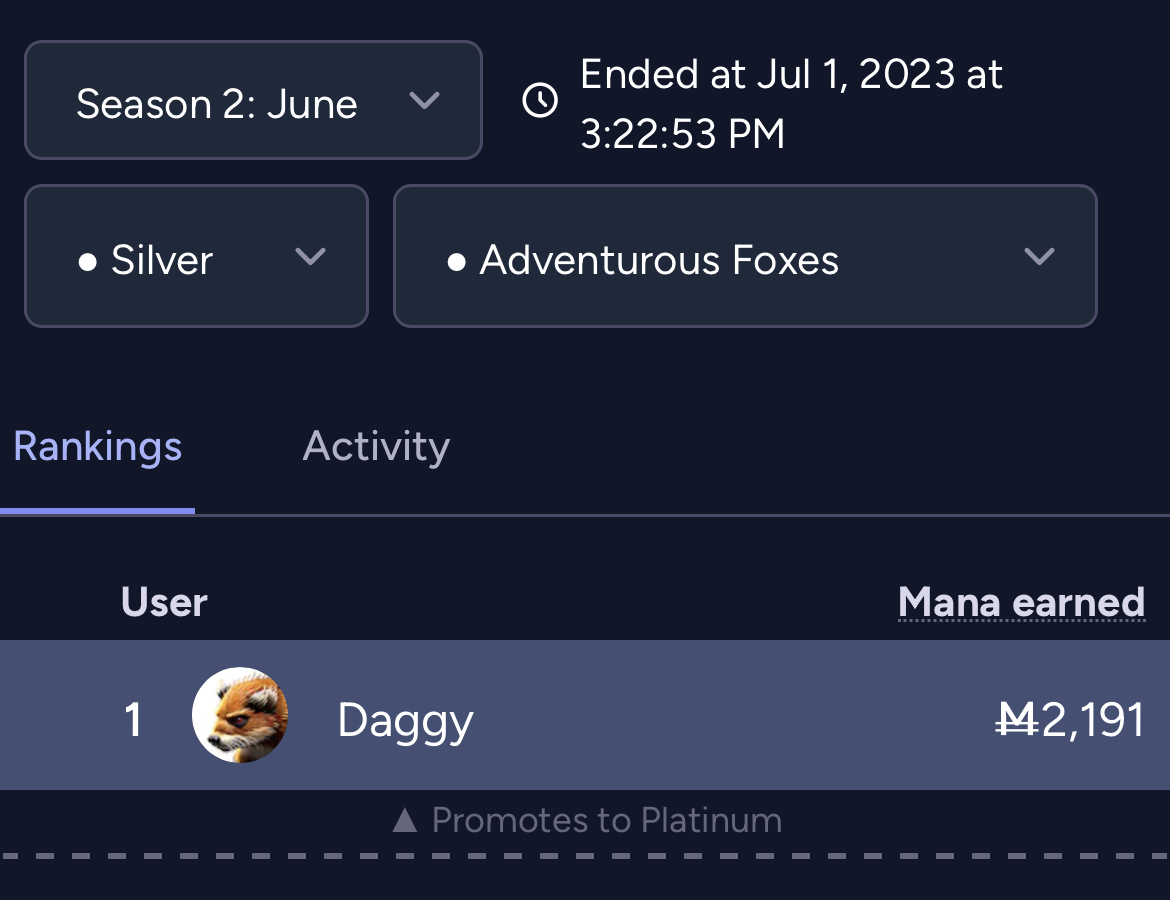1170x900 pixels.
Task: Click the promotion triangle icon
Action: click(x=404, y=820)
